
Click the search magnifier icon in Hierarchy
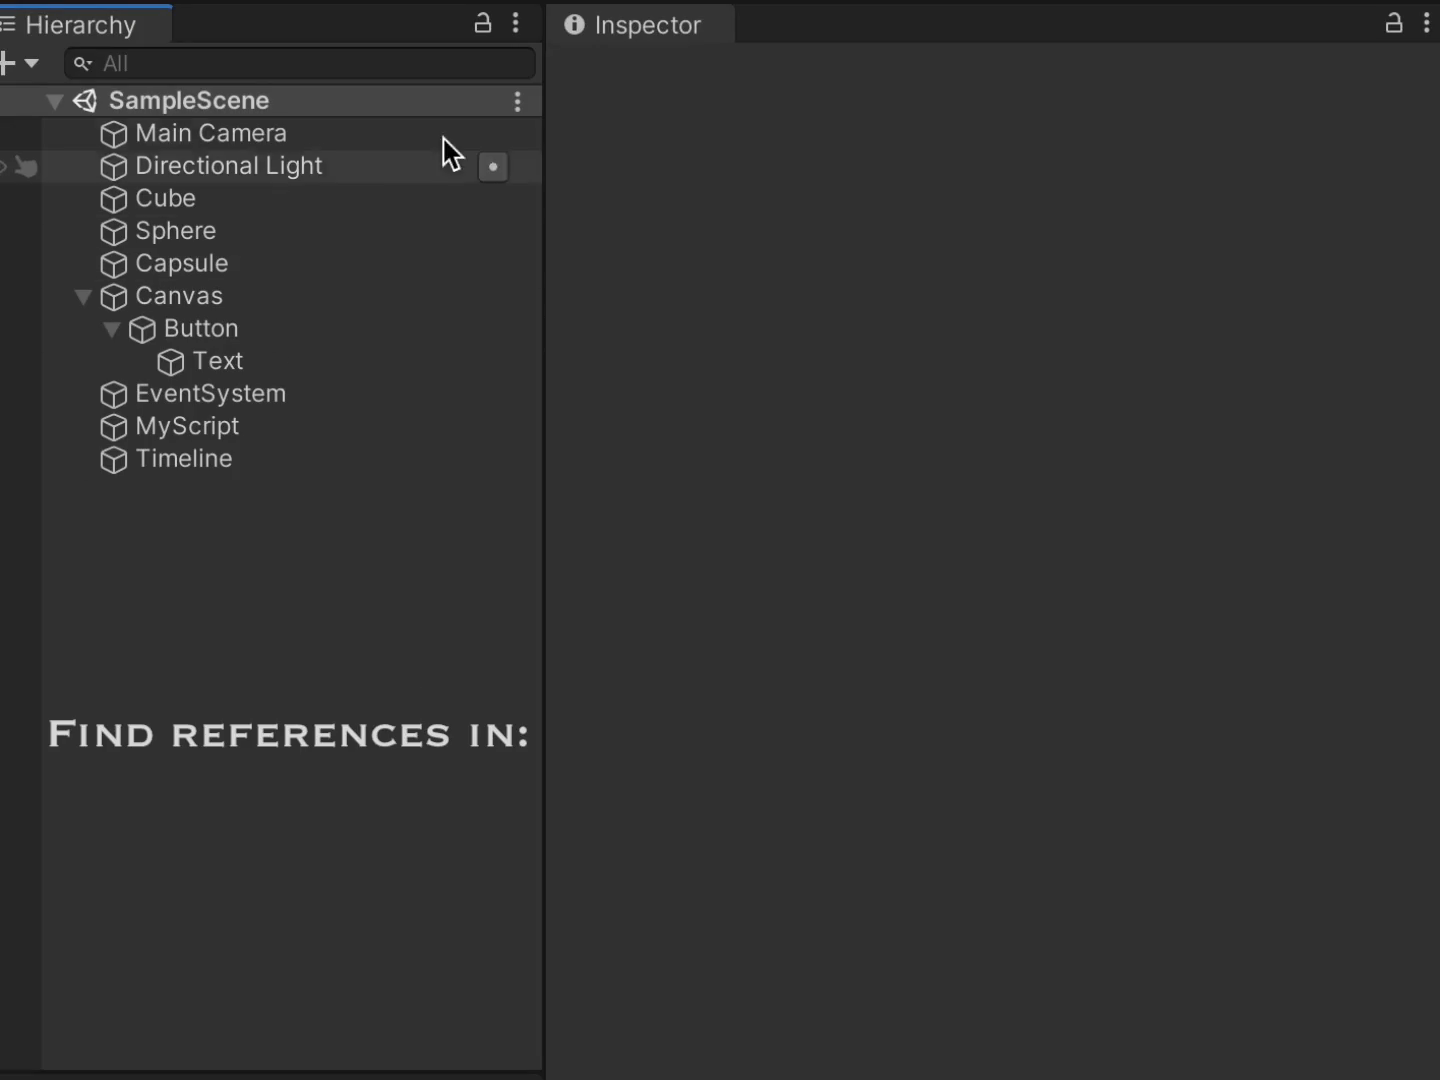click(x=83, y=63)
